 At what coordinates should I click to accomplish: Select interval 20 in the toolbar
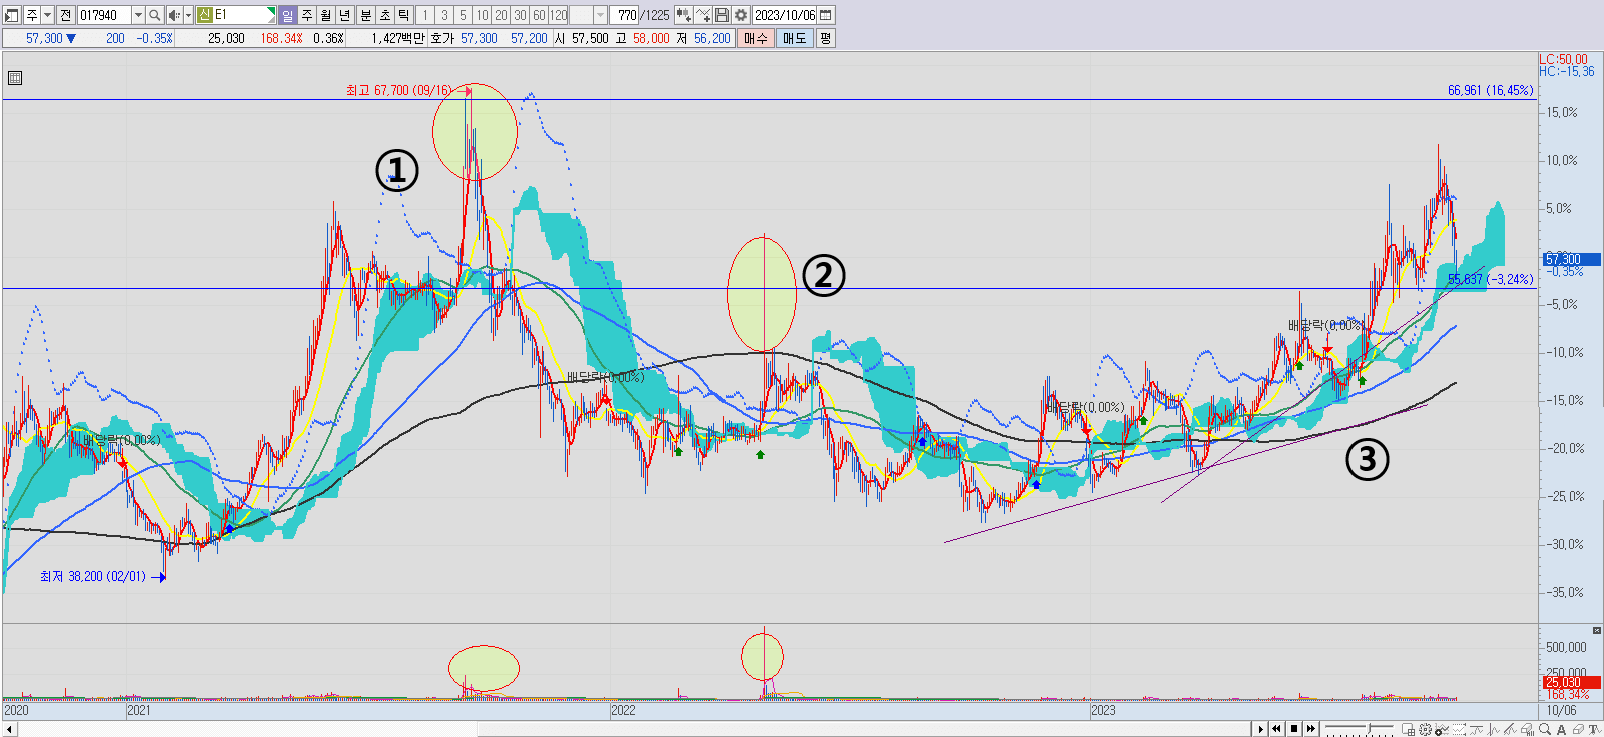(x=501, y=15)
